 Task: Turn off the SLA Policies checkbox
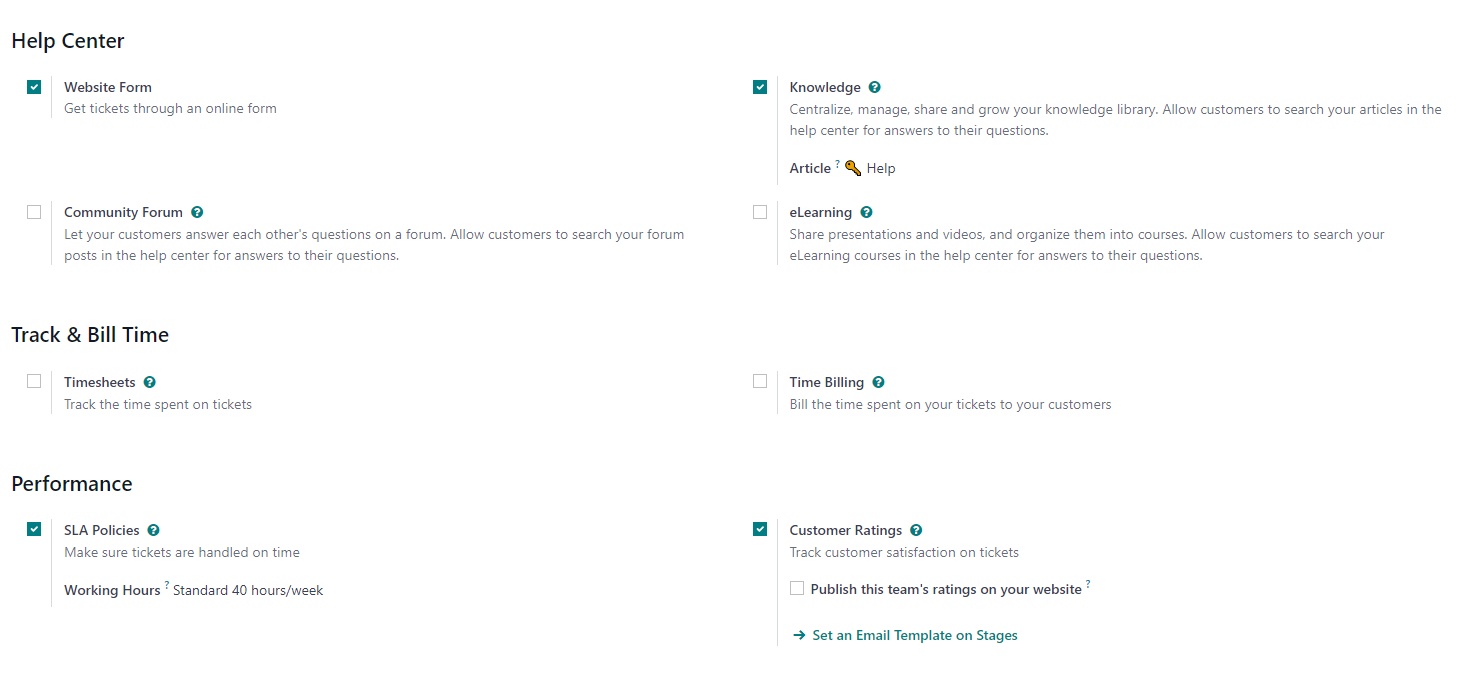pos(34,529)
